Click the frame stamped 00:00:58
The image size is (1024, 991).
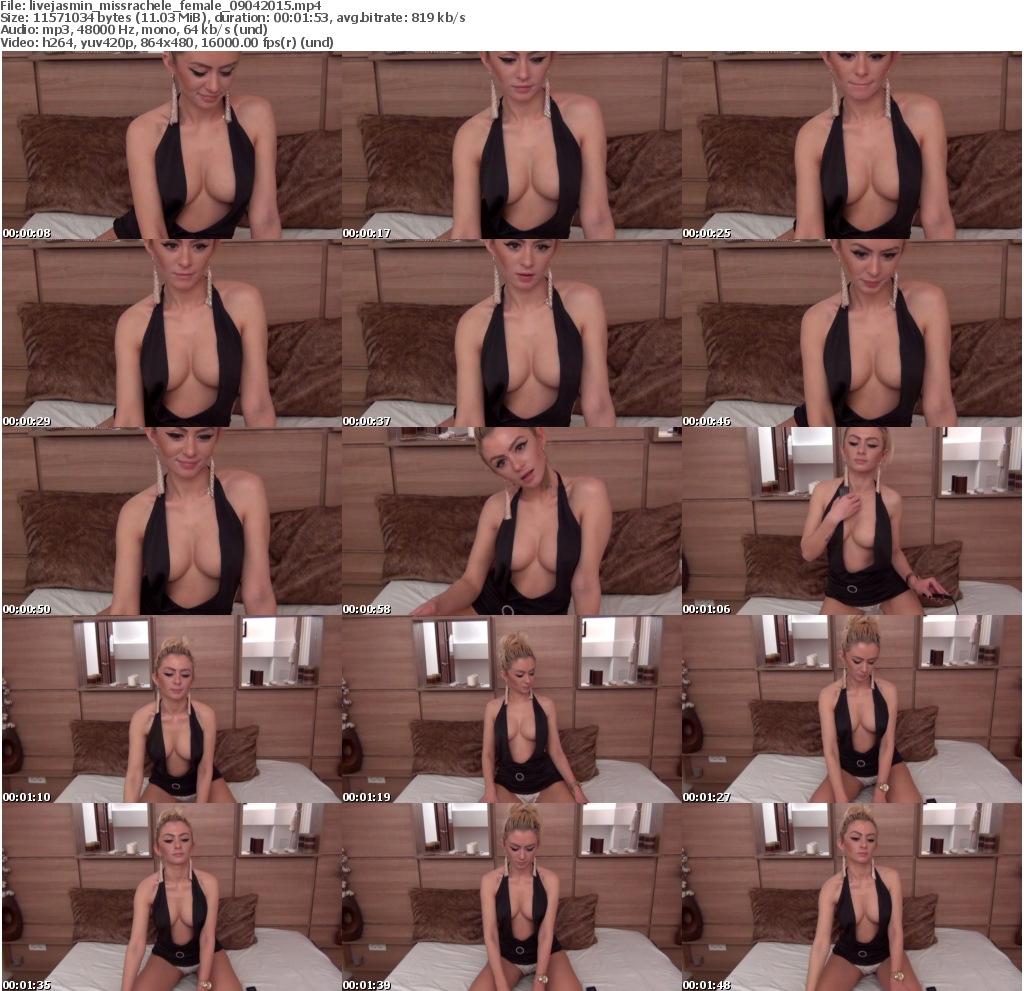coord(511,521)
